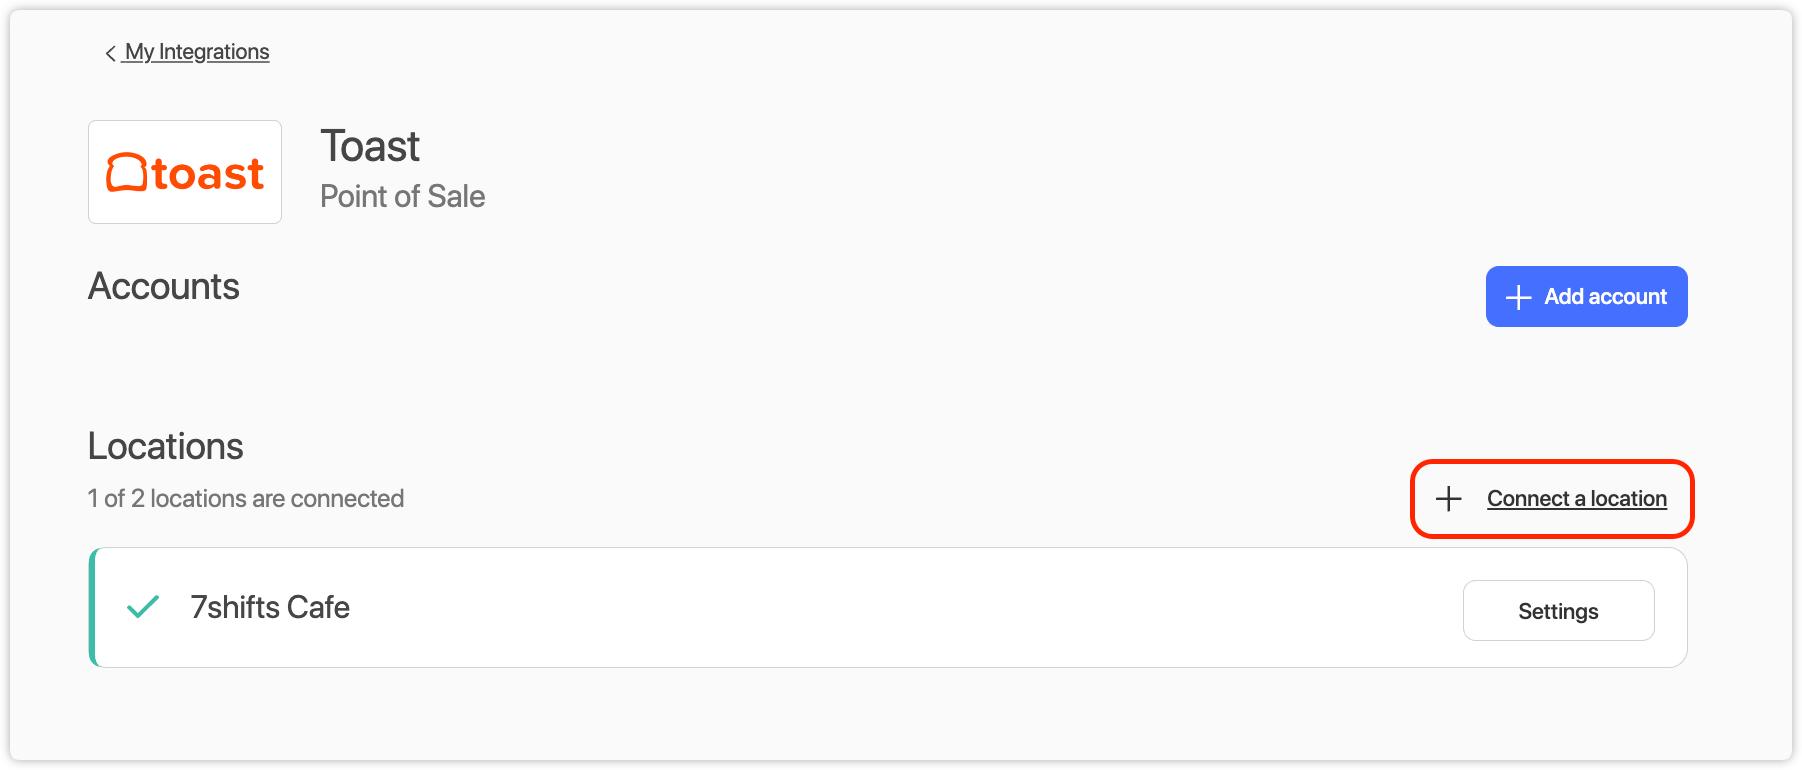Open Settings for 7shifts Cafe
This screenshot has width=1802, height=770.
(1558, 611)
